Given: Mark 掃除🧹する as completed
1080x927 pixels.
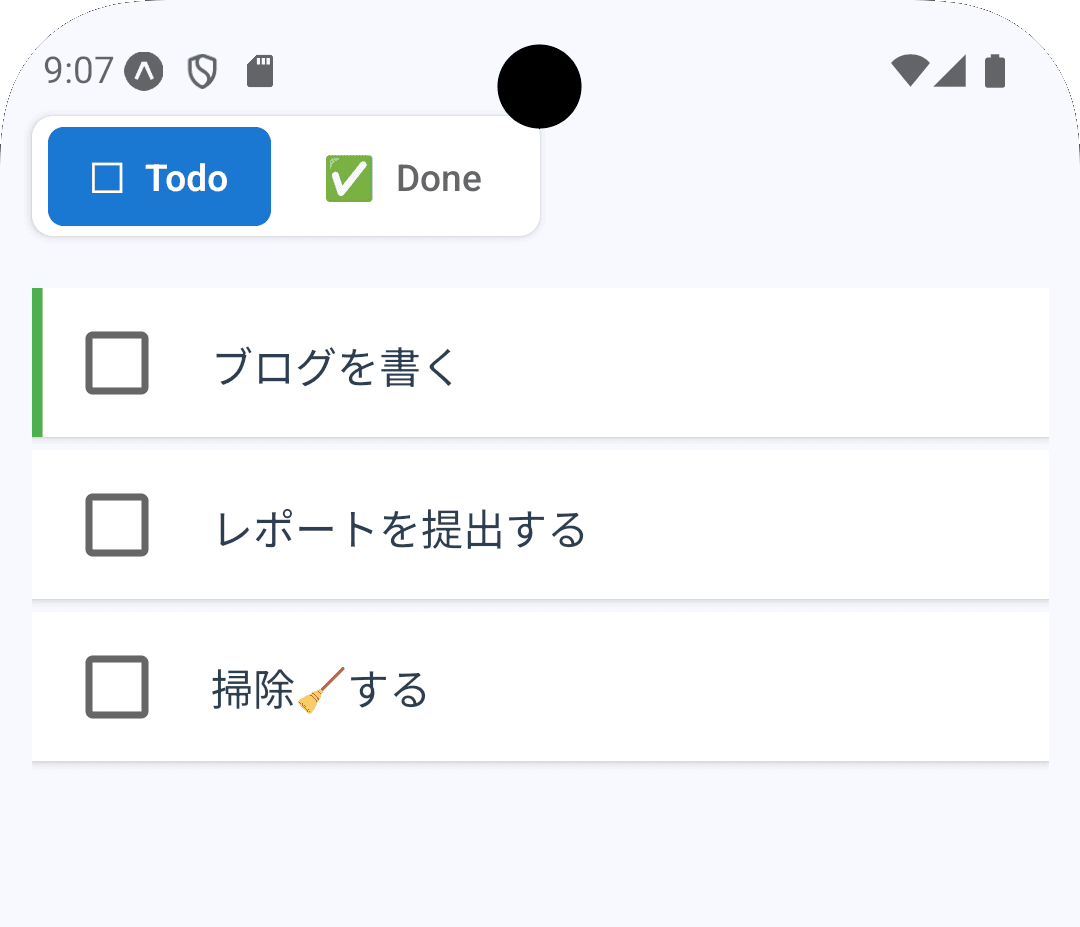Looking at the screenshot, I should point(116,687).
